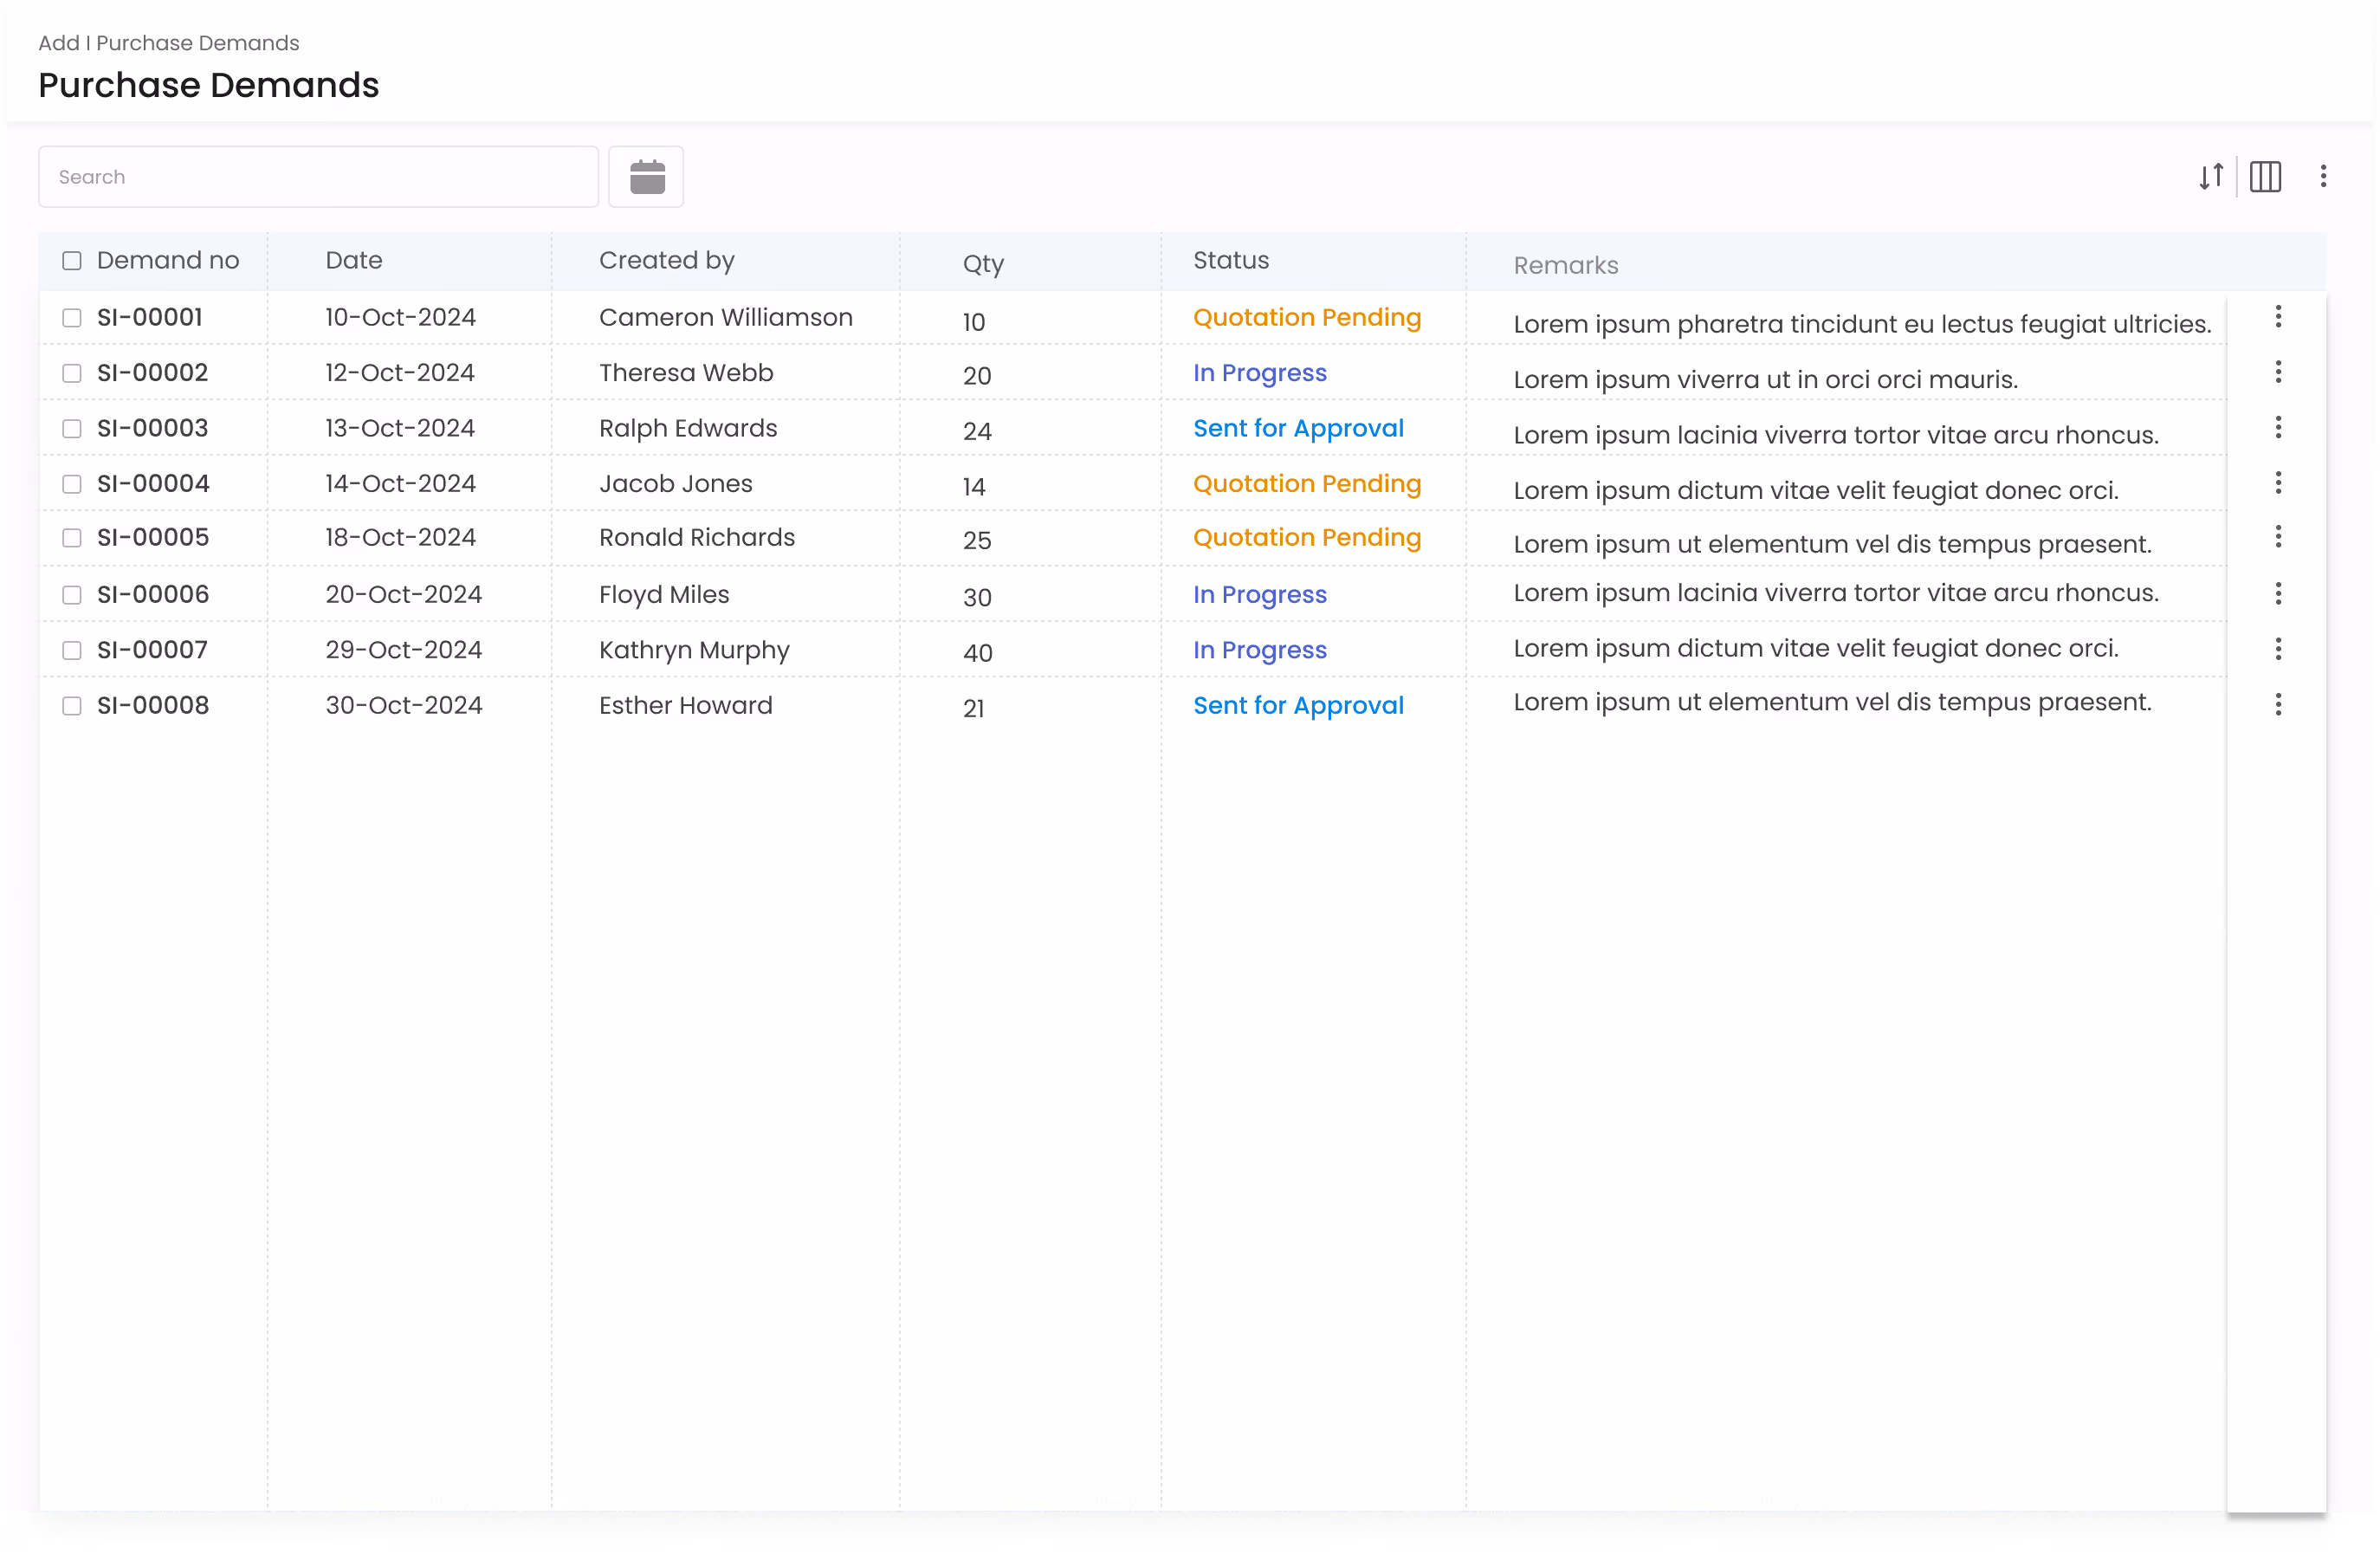Check the box for SI-00008
Image resolution: width=2380 pixels, height=1554 pixels.
tap(72, 706)
